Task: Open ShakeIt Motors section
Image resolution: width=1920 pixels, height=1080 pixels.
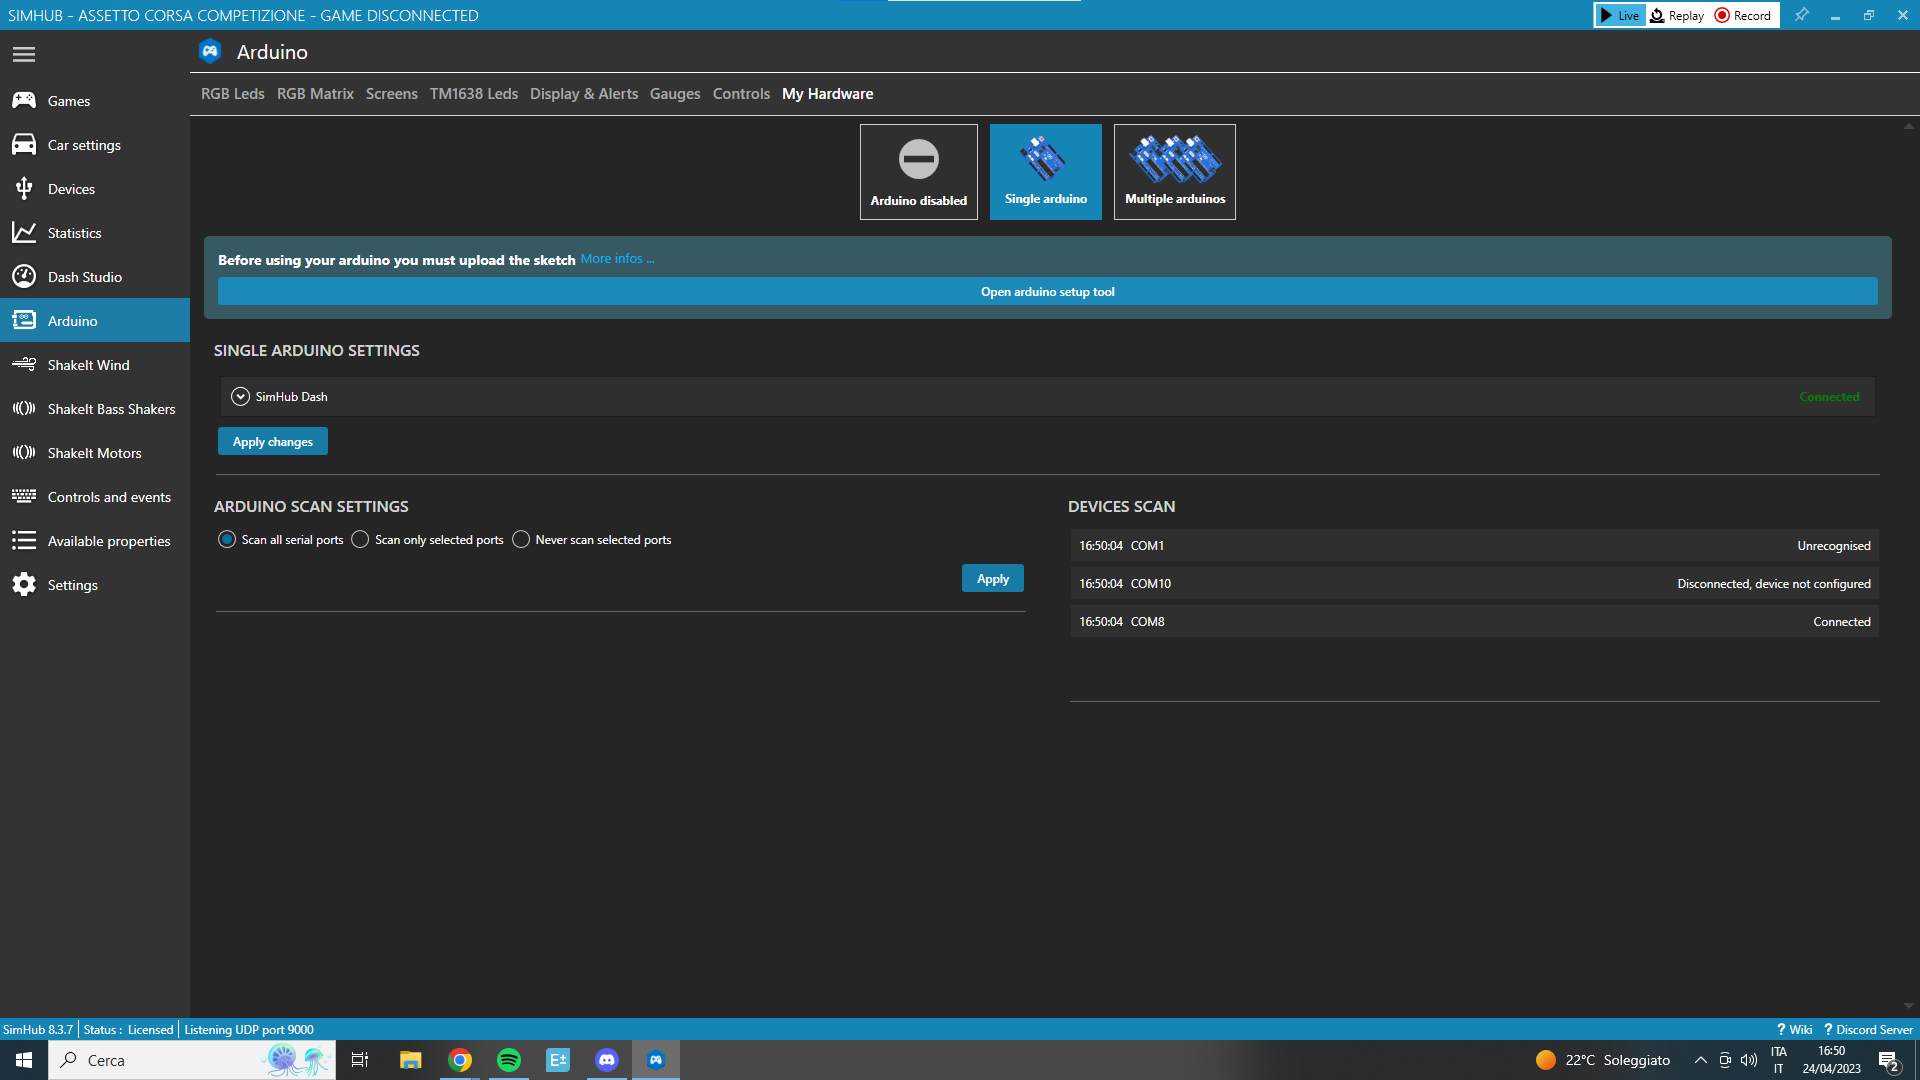Action: tap(95, 453)
